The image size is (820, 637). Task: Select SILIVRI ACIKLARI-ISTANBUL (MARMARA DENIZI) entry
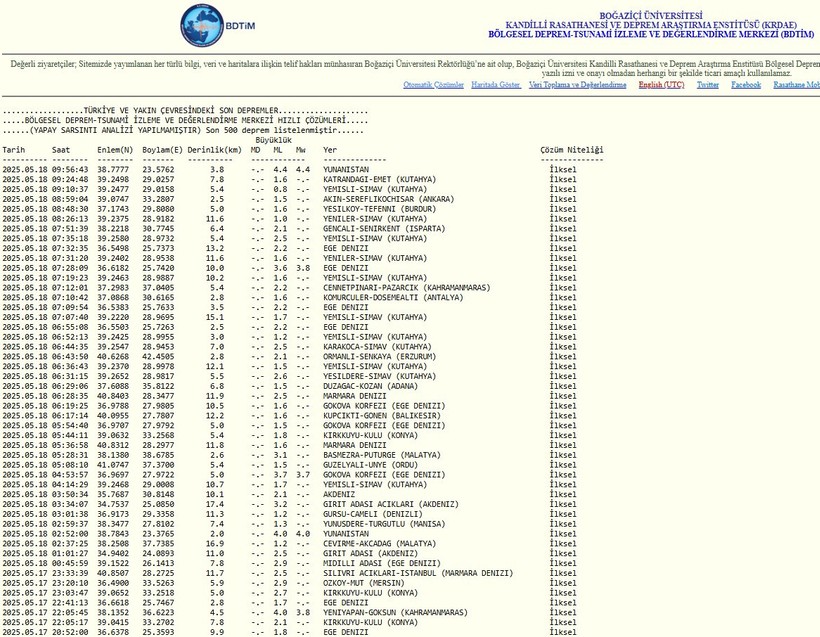[x=418, y=573]
